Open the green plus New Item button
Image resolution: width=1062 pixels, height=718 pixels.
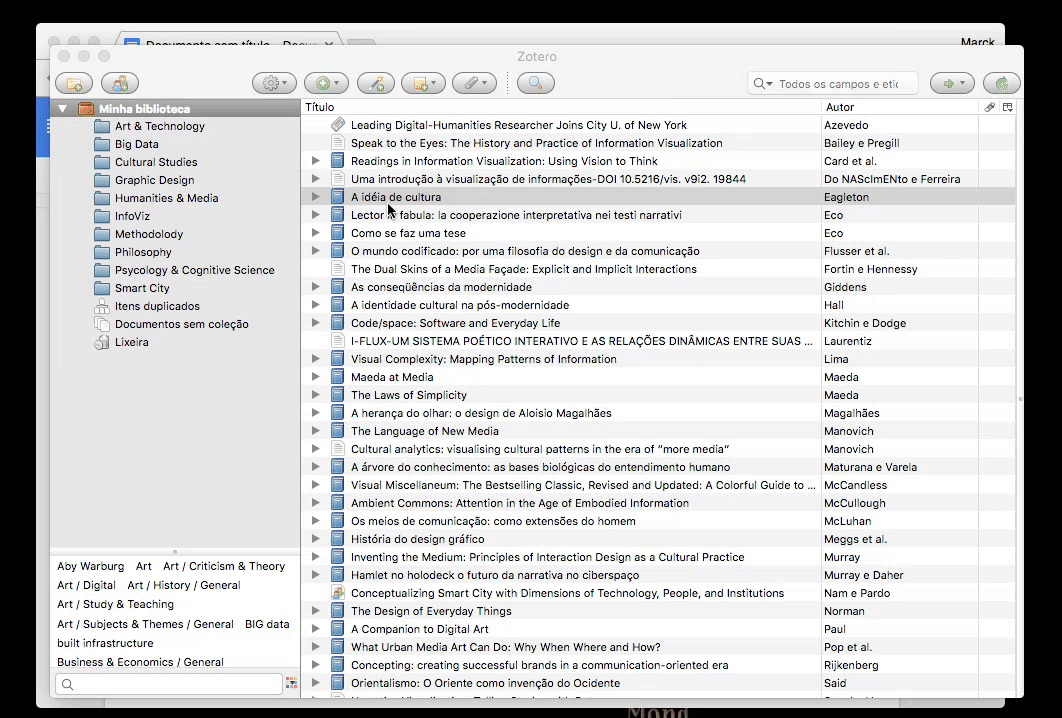point(326,83)
